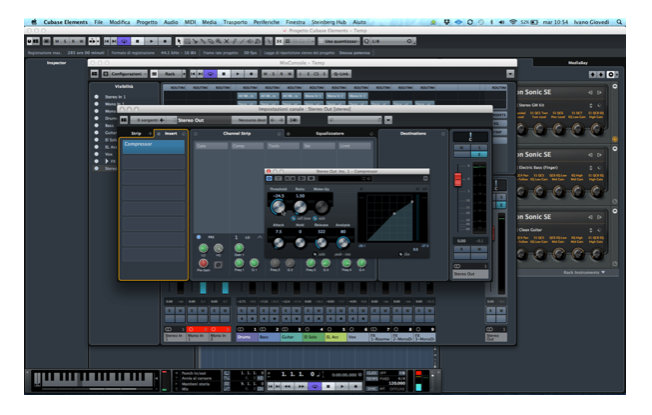Open the Configurazioni dropdown in MixConsole
Image resolution: width=652 pixels, height=415 pixels.
coord(125,74)
